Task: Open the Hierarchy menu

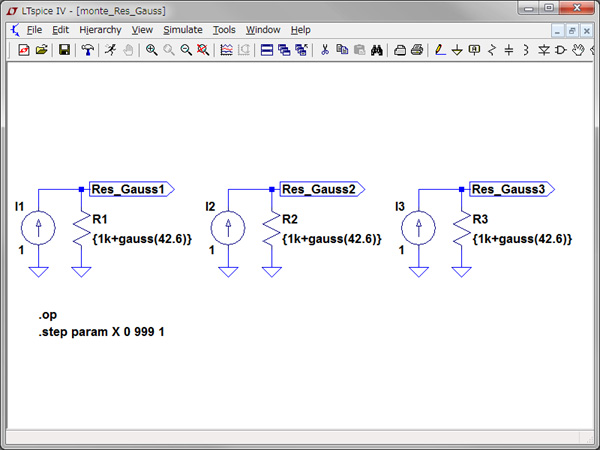Action: pyautogui.click(x=99, y=30)
